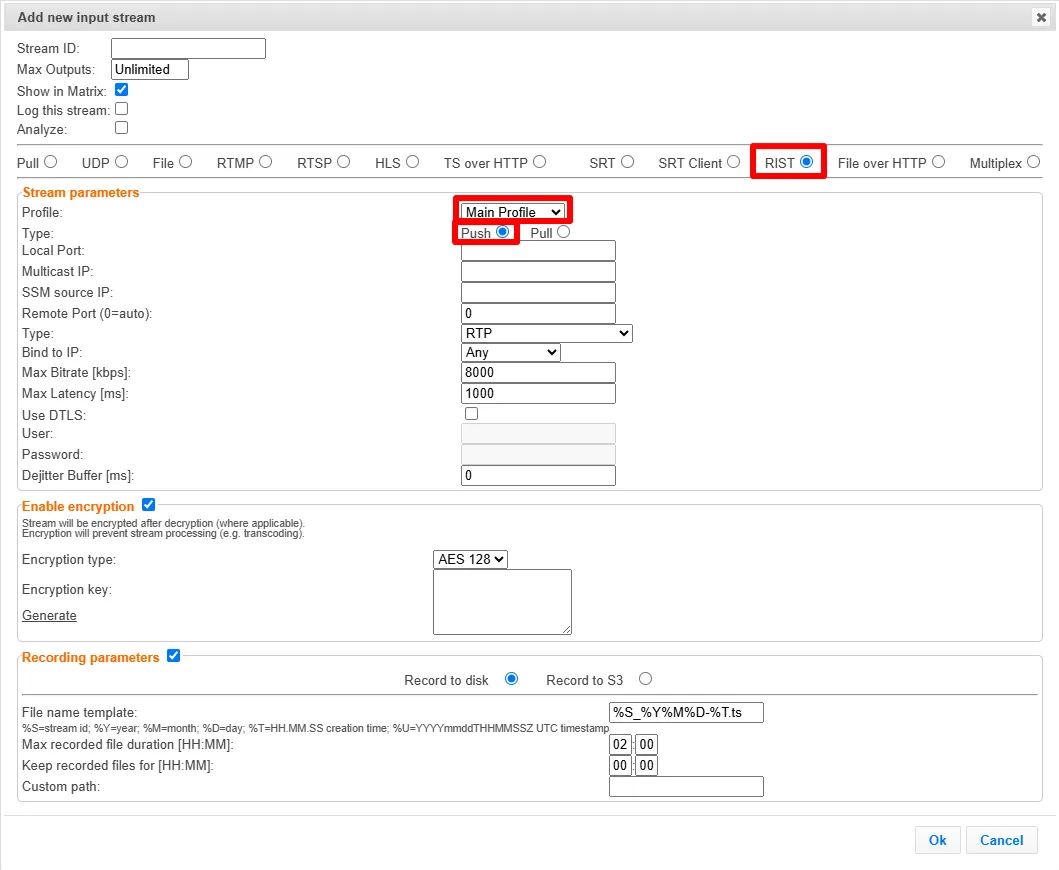This screenshot has width=1059, height=870.
Task: Focus the SSM source IP field
Action: pos(538,292)
